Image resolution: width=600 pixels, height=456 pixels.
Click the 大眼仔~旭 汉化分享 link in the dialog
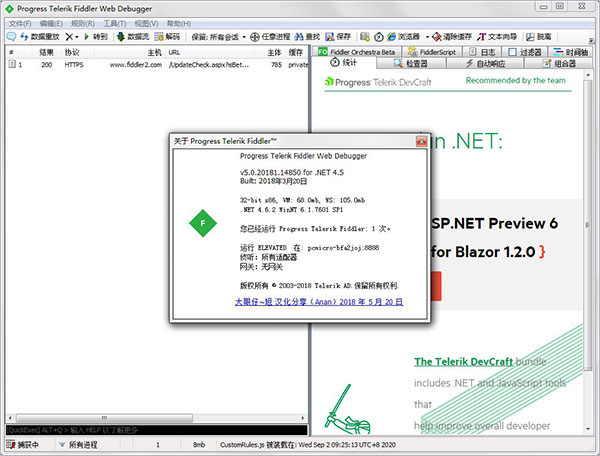319,302
